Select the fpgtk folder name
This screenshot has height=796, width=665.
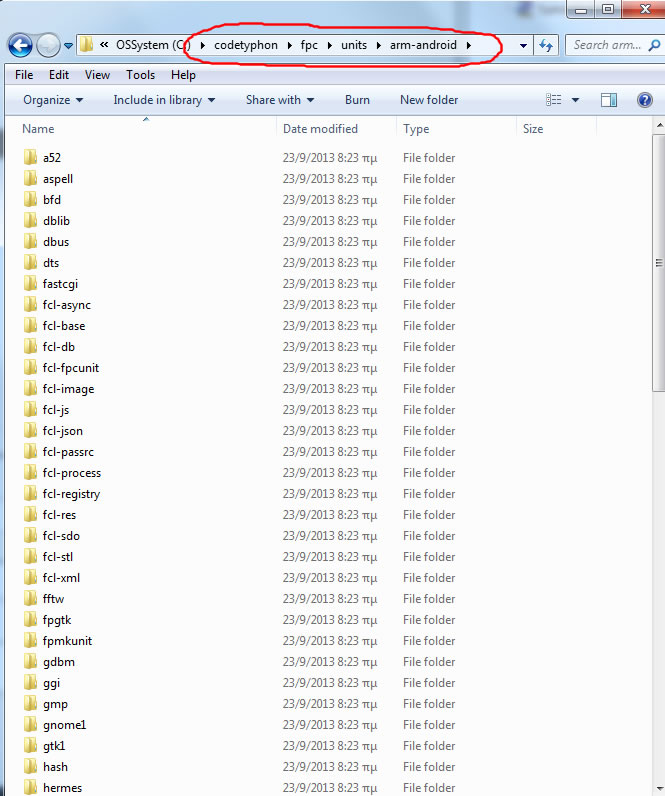(x=57, y=620)
